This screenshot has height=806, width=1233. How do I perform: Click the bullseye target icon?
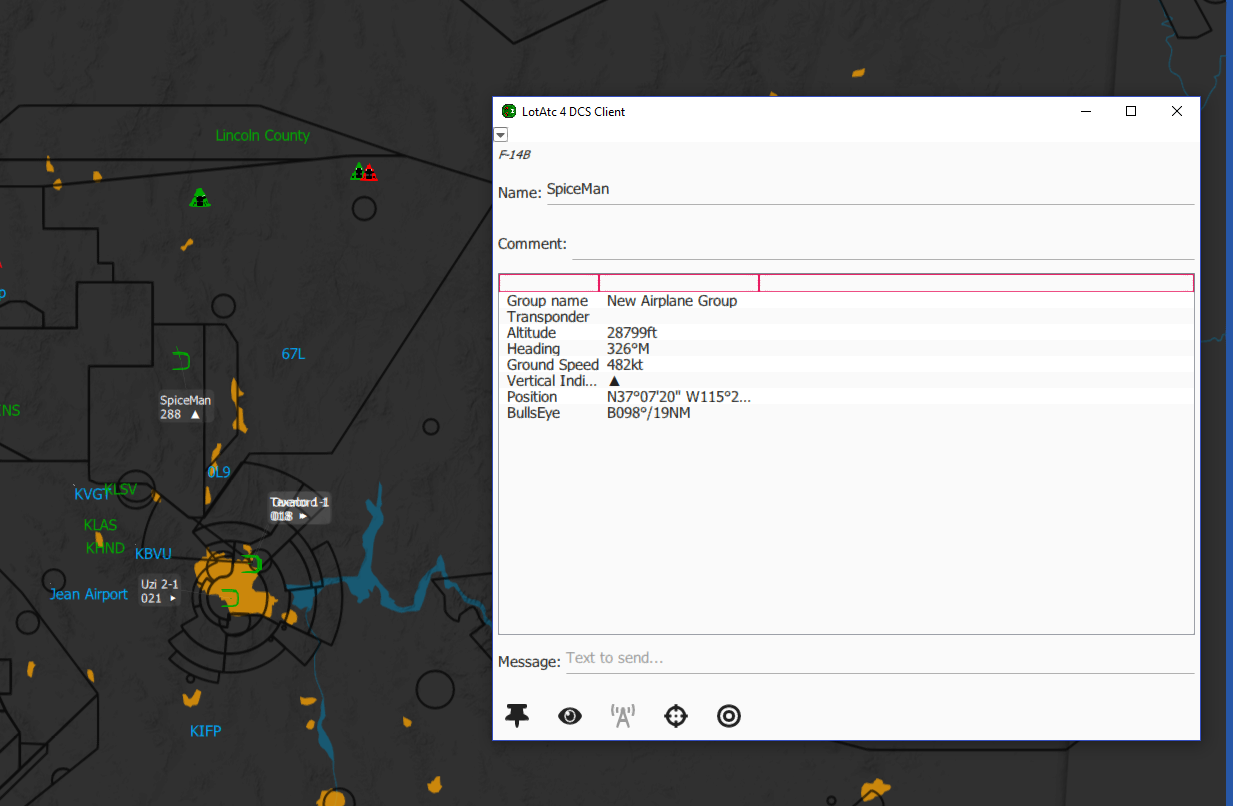pos(729,716)
